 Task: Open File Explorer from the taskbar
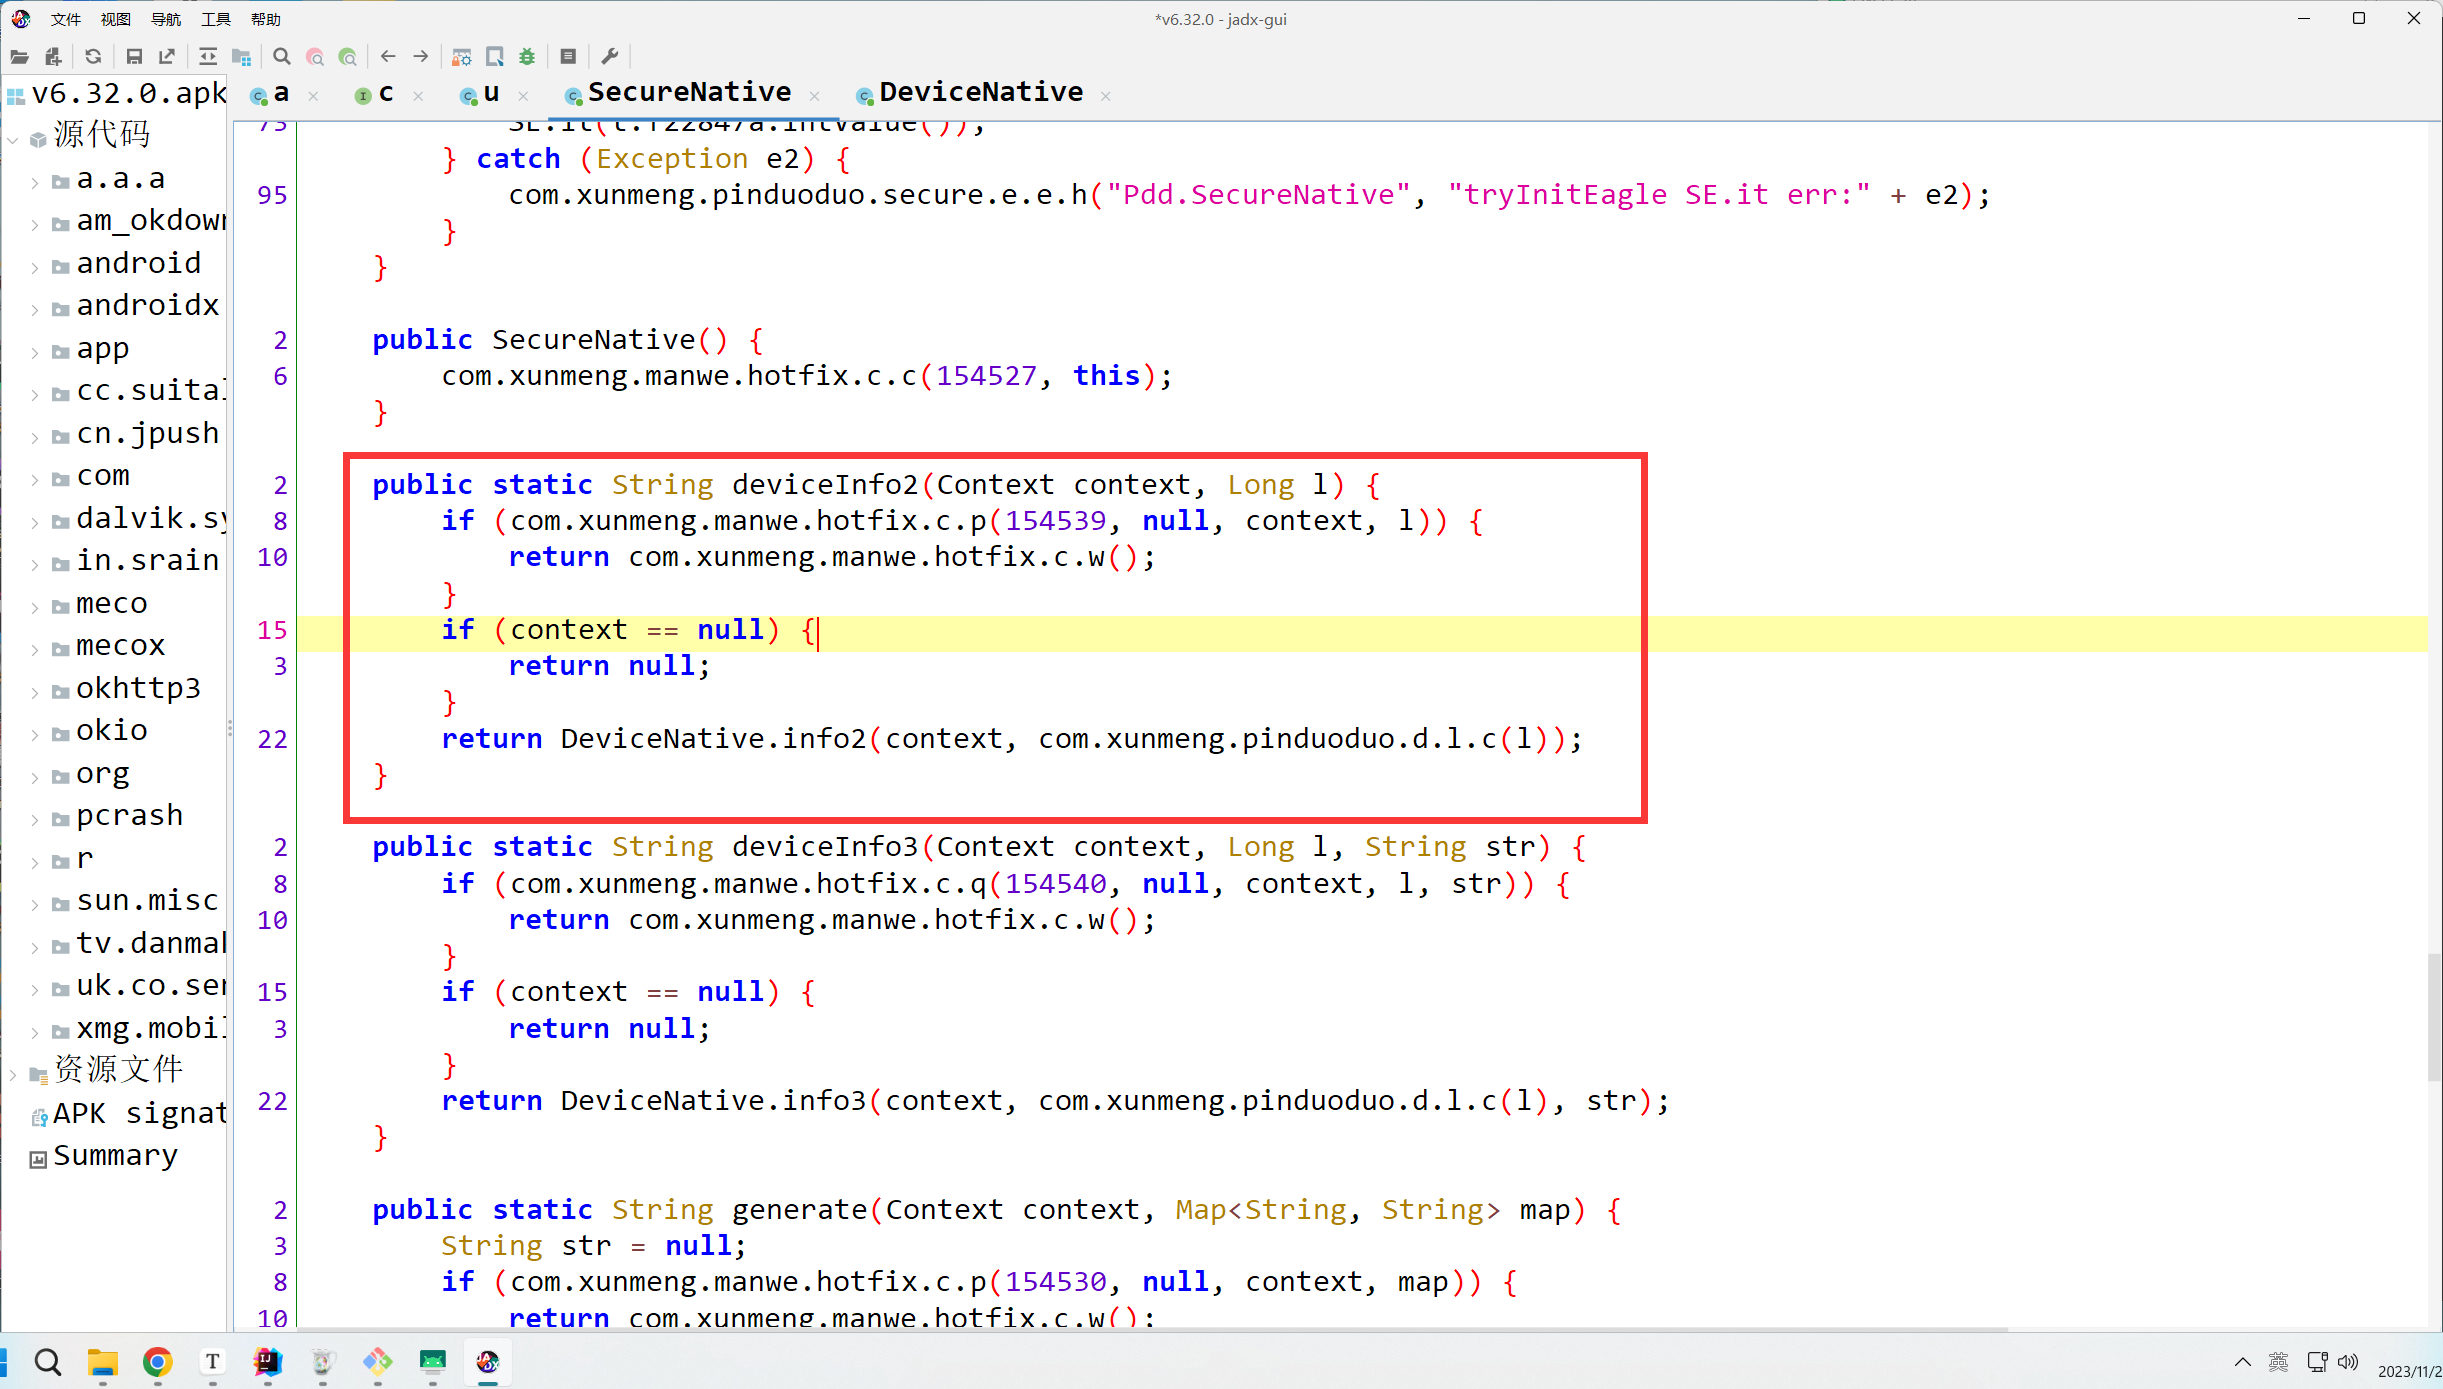[102, 1362]
